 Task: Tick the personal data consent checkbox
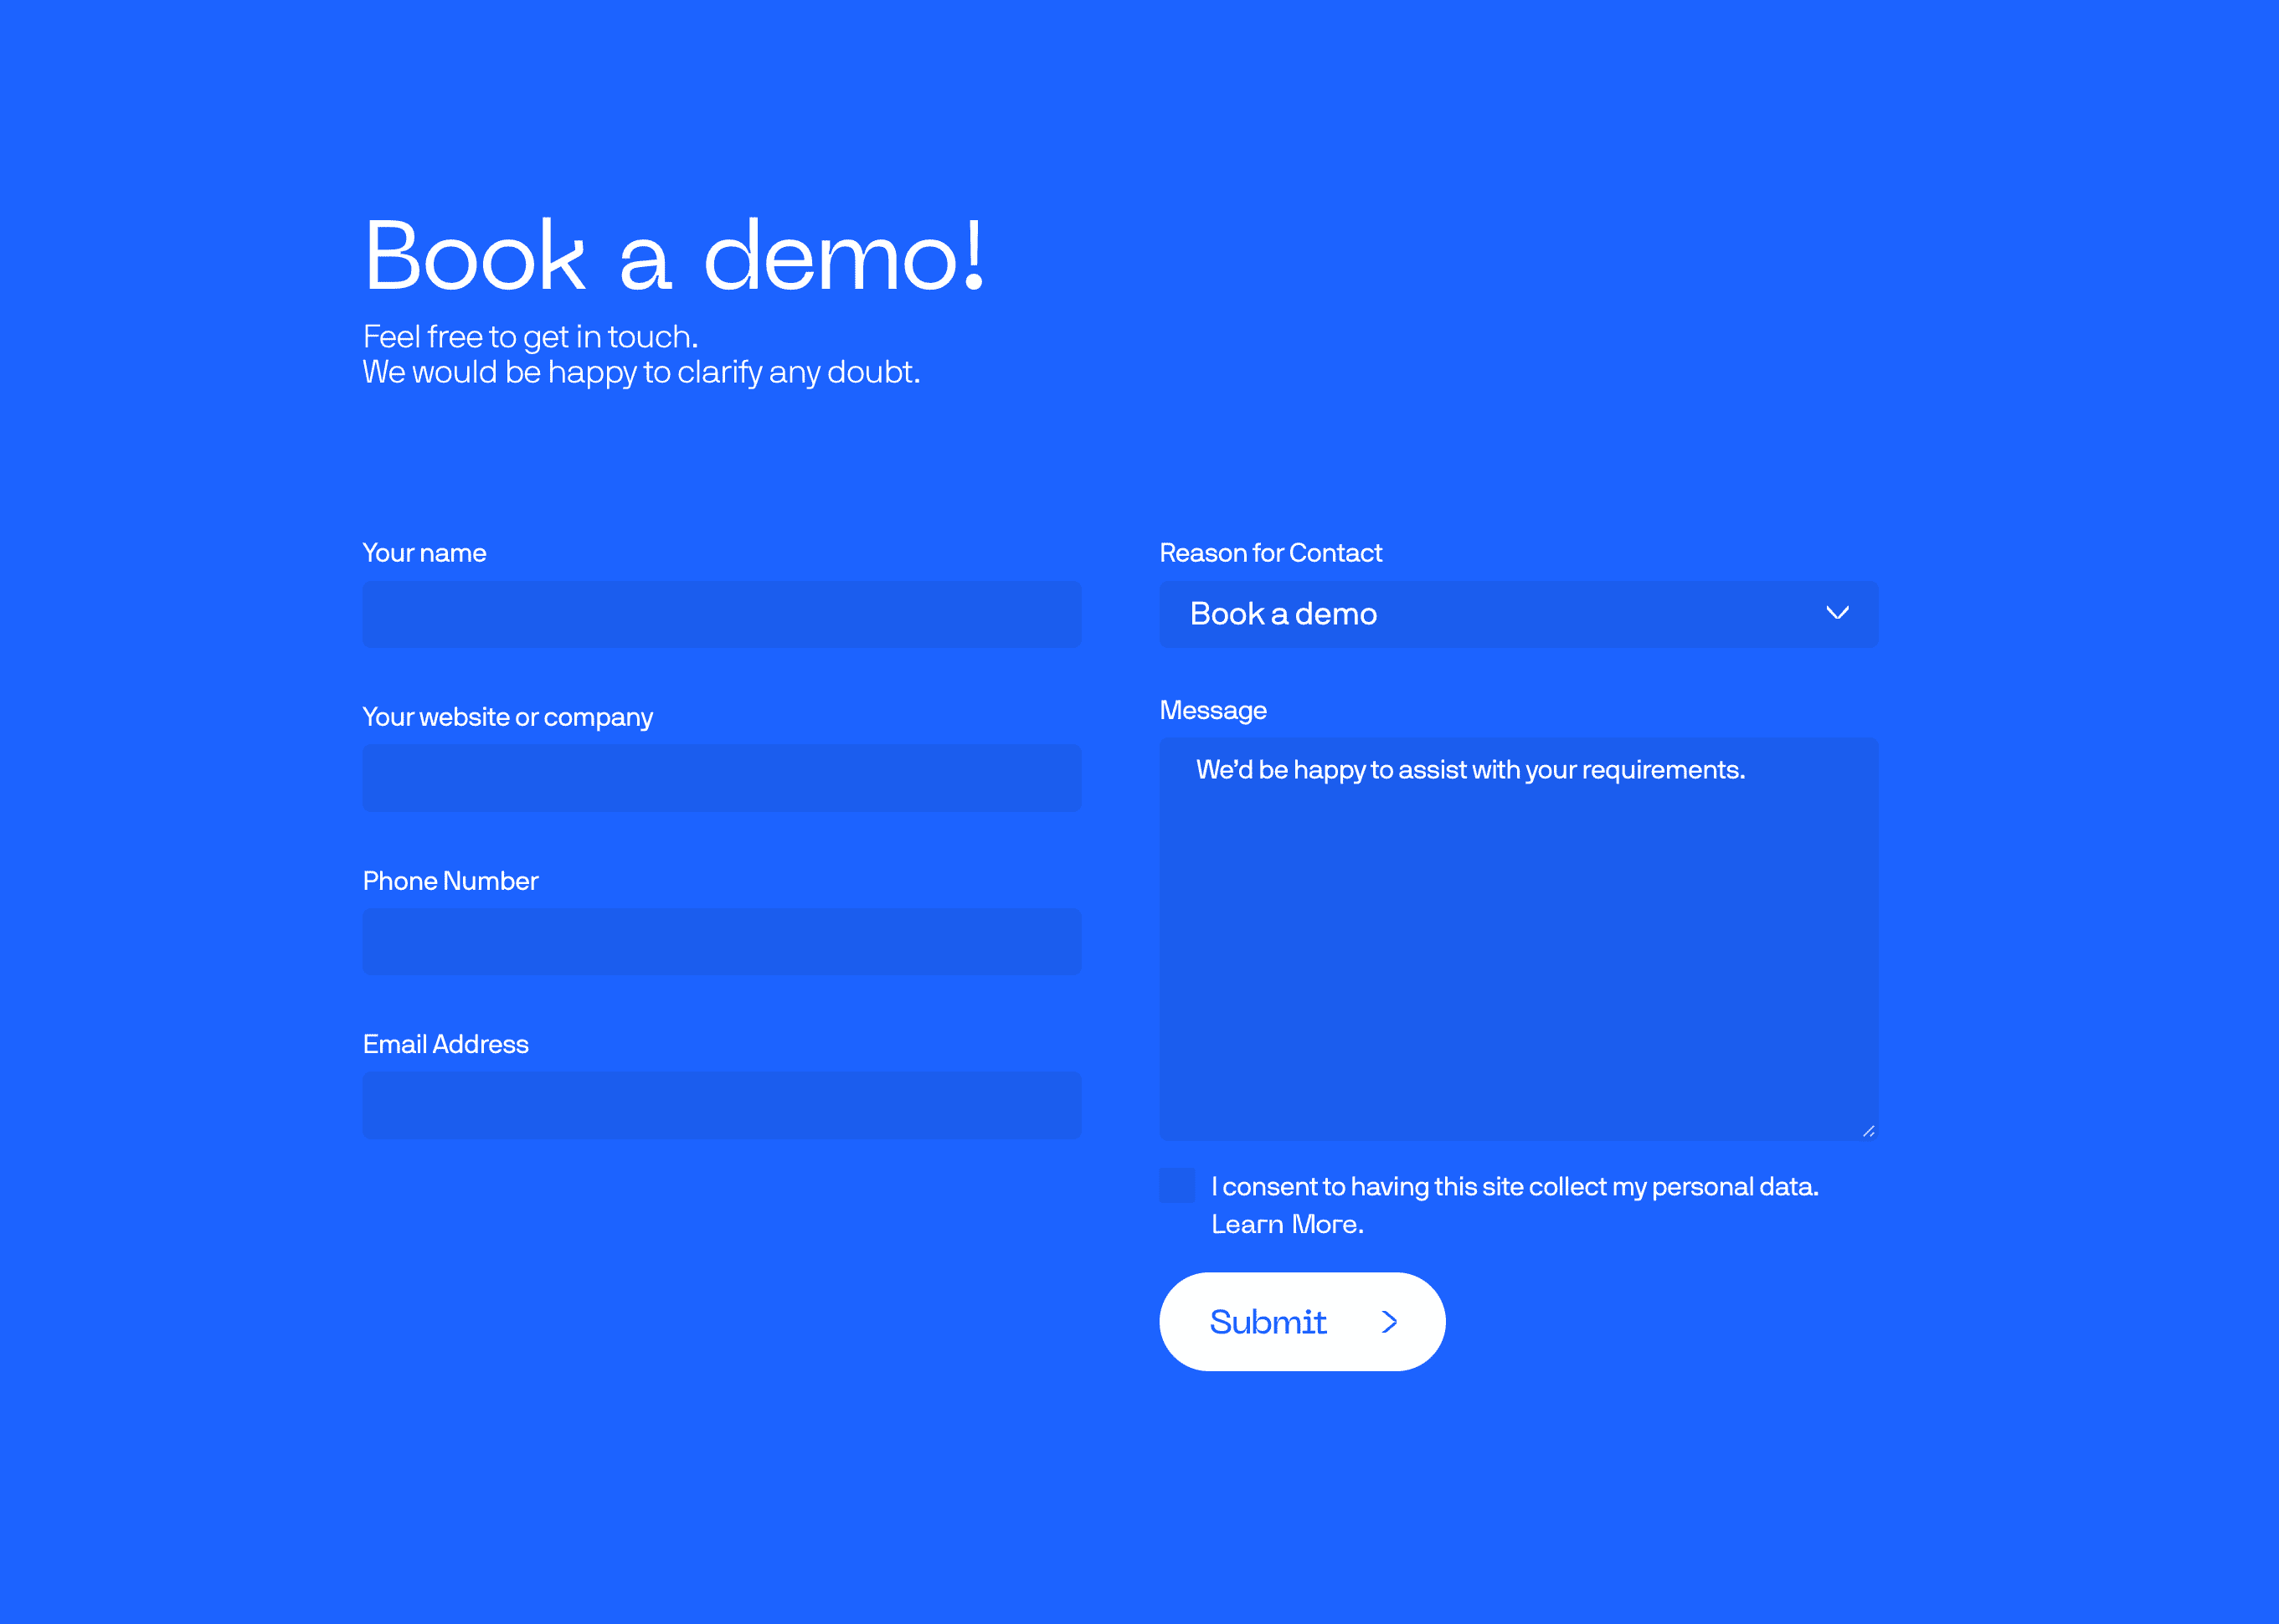tap(1177, 1186)
